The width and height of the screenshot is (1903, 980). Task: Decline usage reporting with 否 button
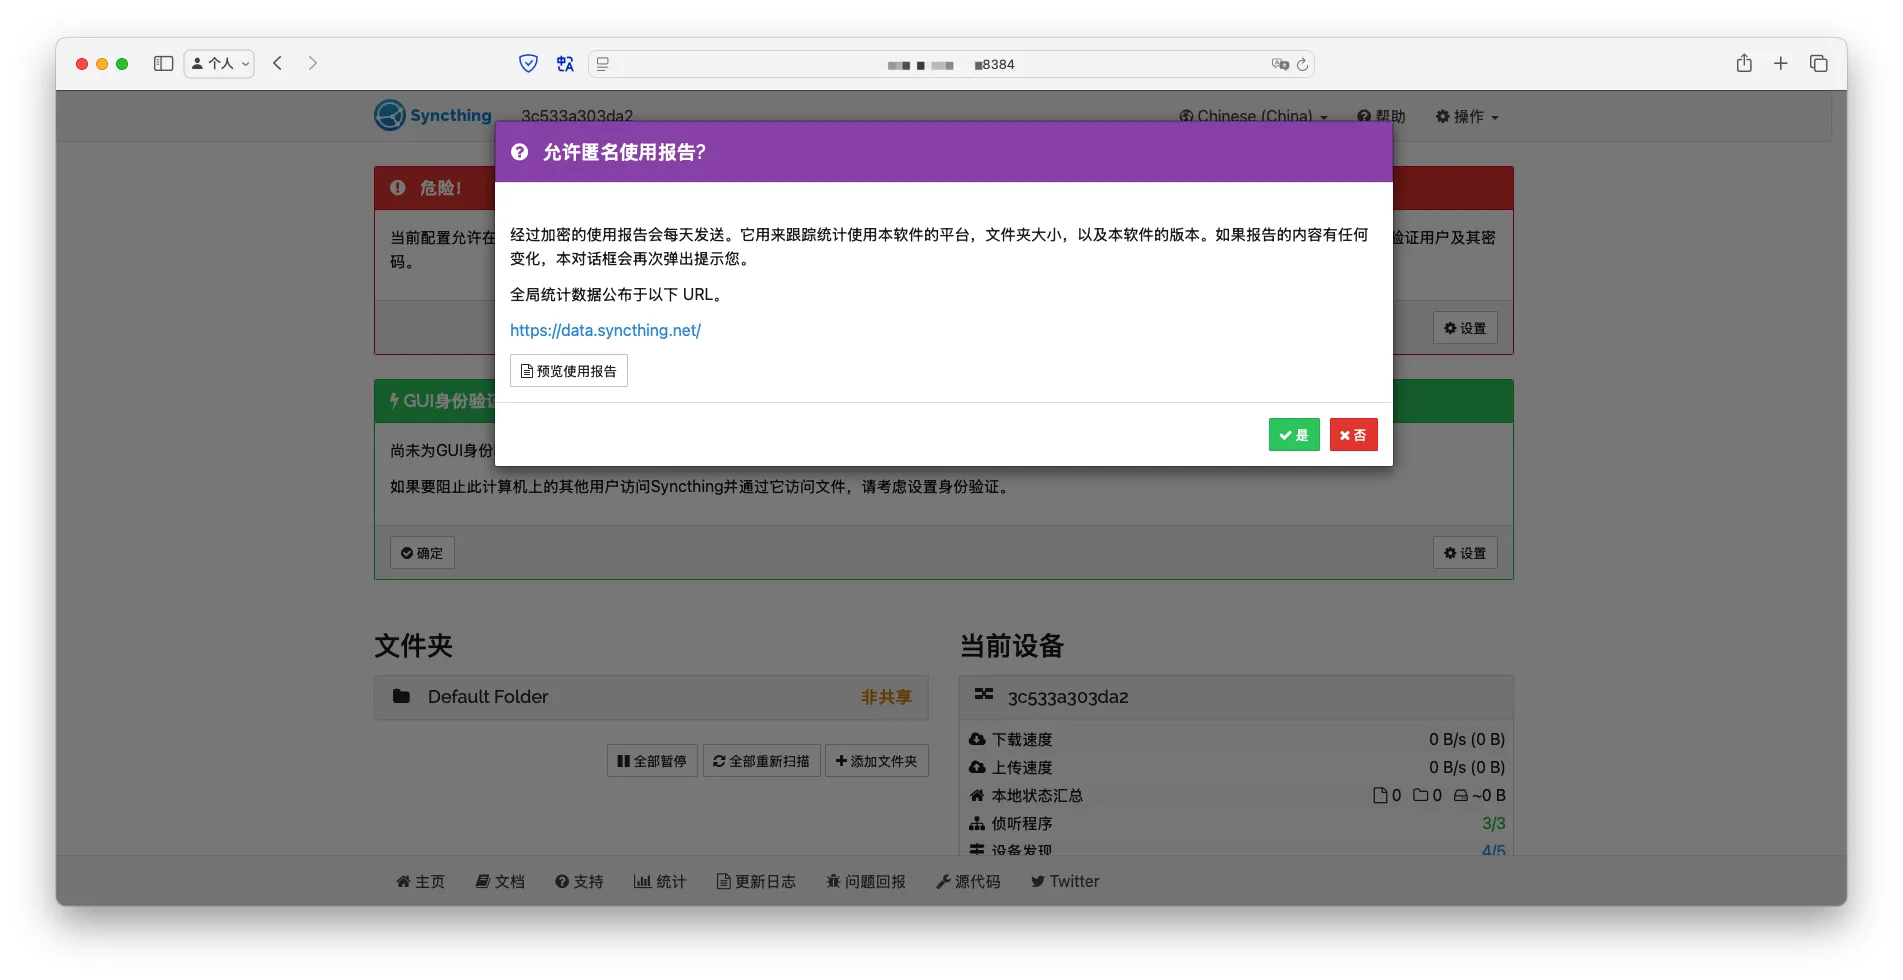1353,435
